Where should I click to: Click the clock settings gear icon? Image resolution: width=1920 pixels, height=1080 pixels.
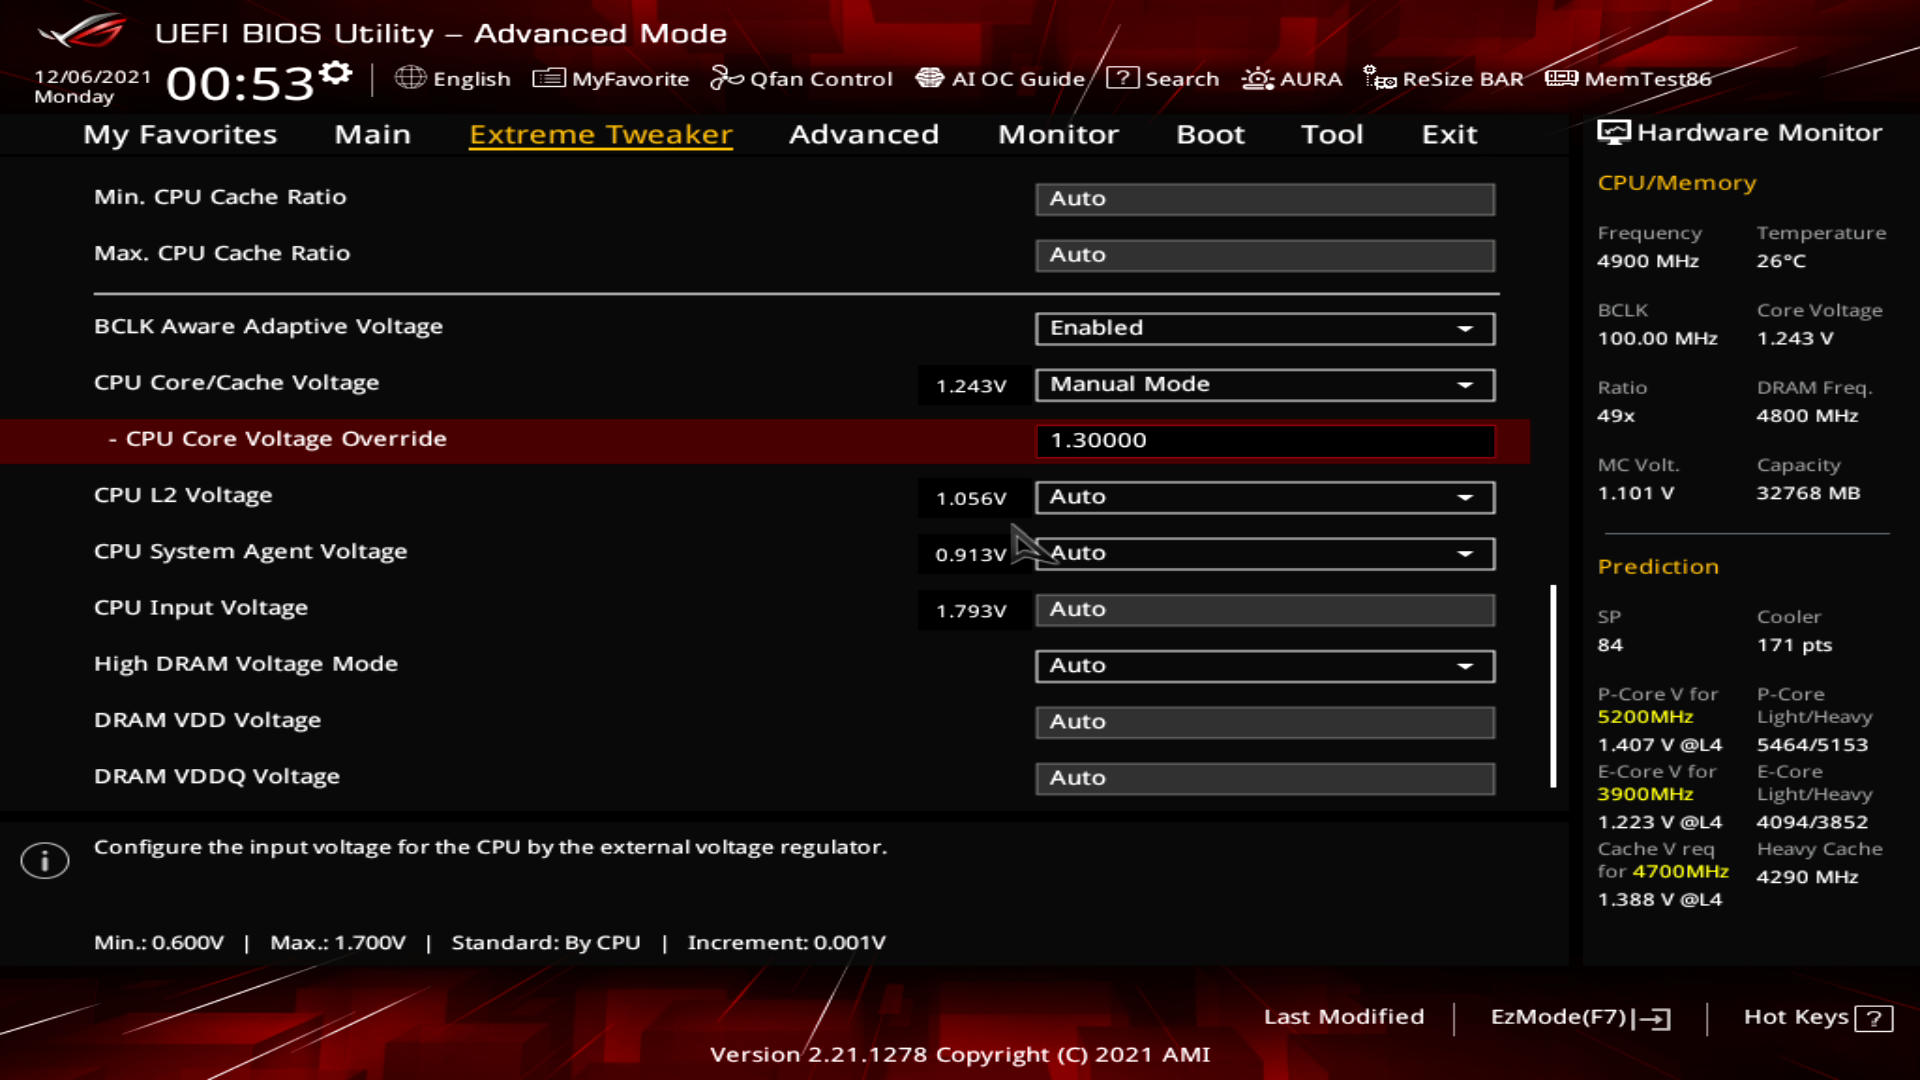click(x=336, y=72)
